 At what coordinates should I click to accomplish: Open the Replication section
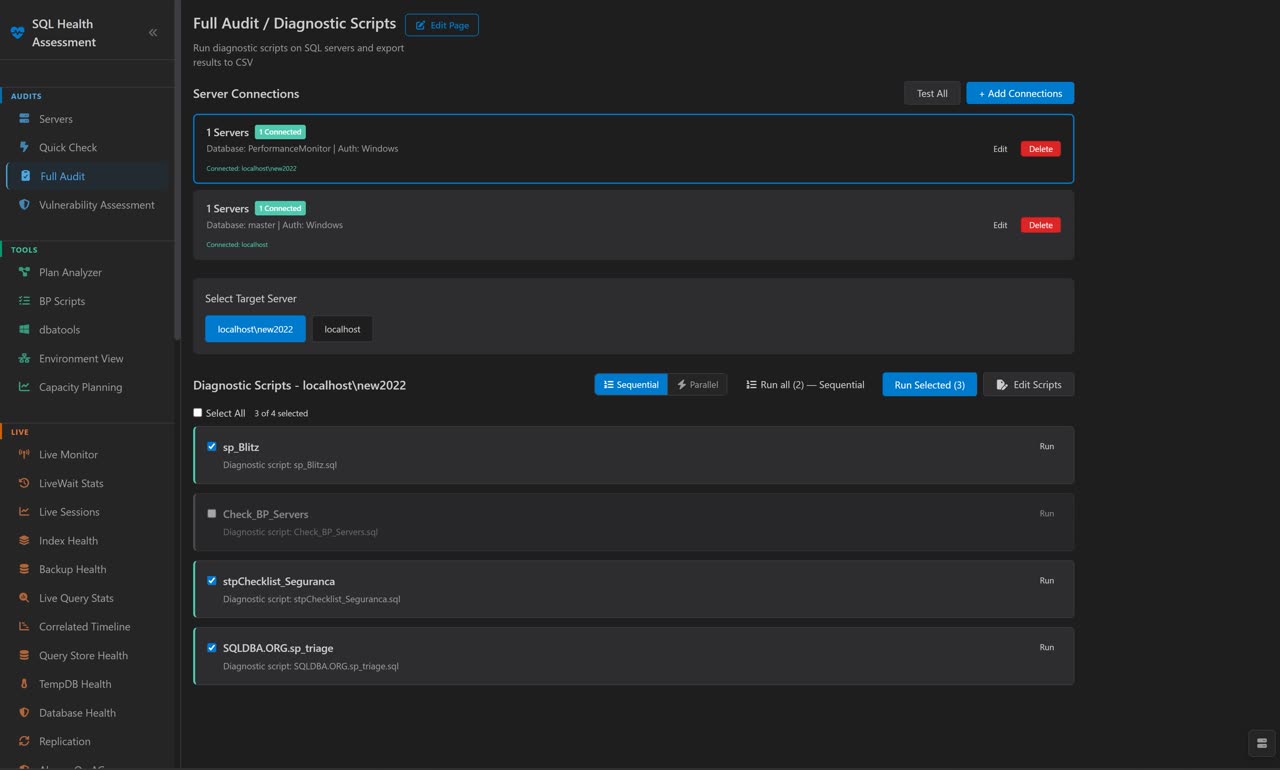64,741
